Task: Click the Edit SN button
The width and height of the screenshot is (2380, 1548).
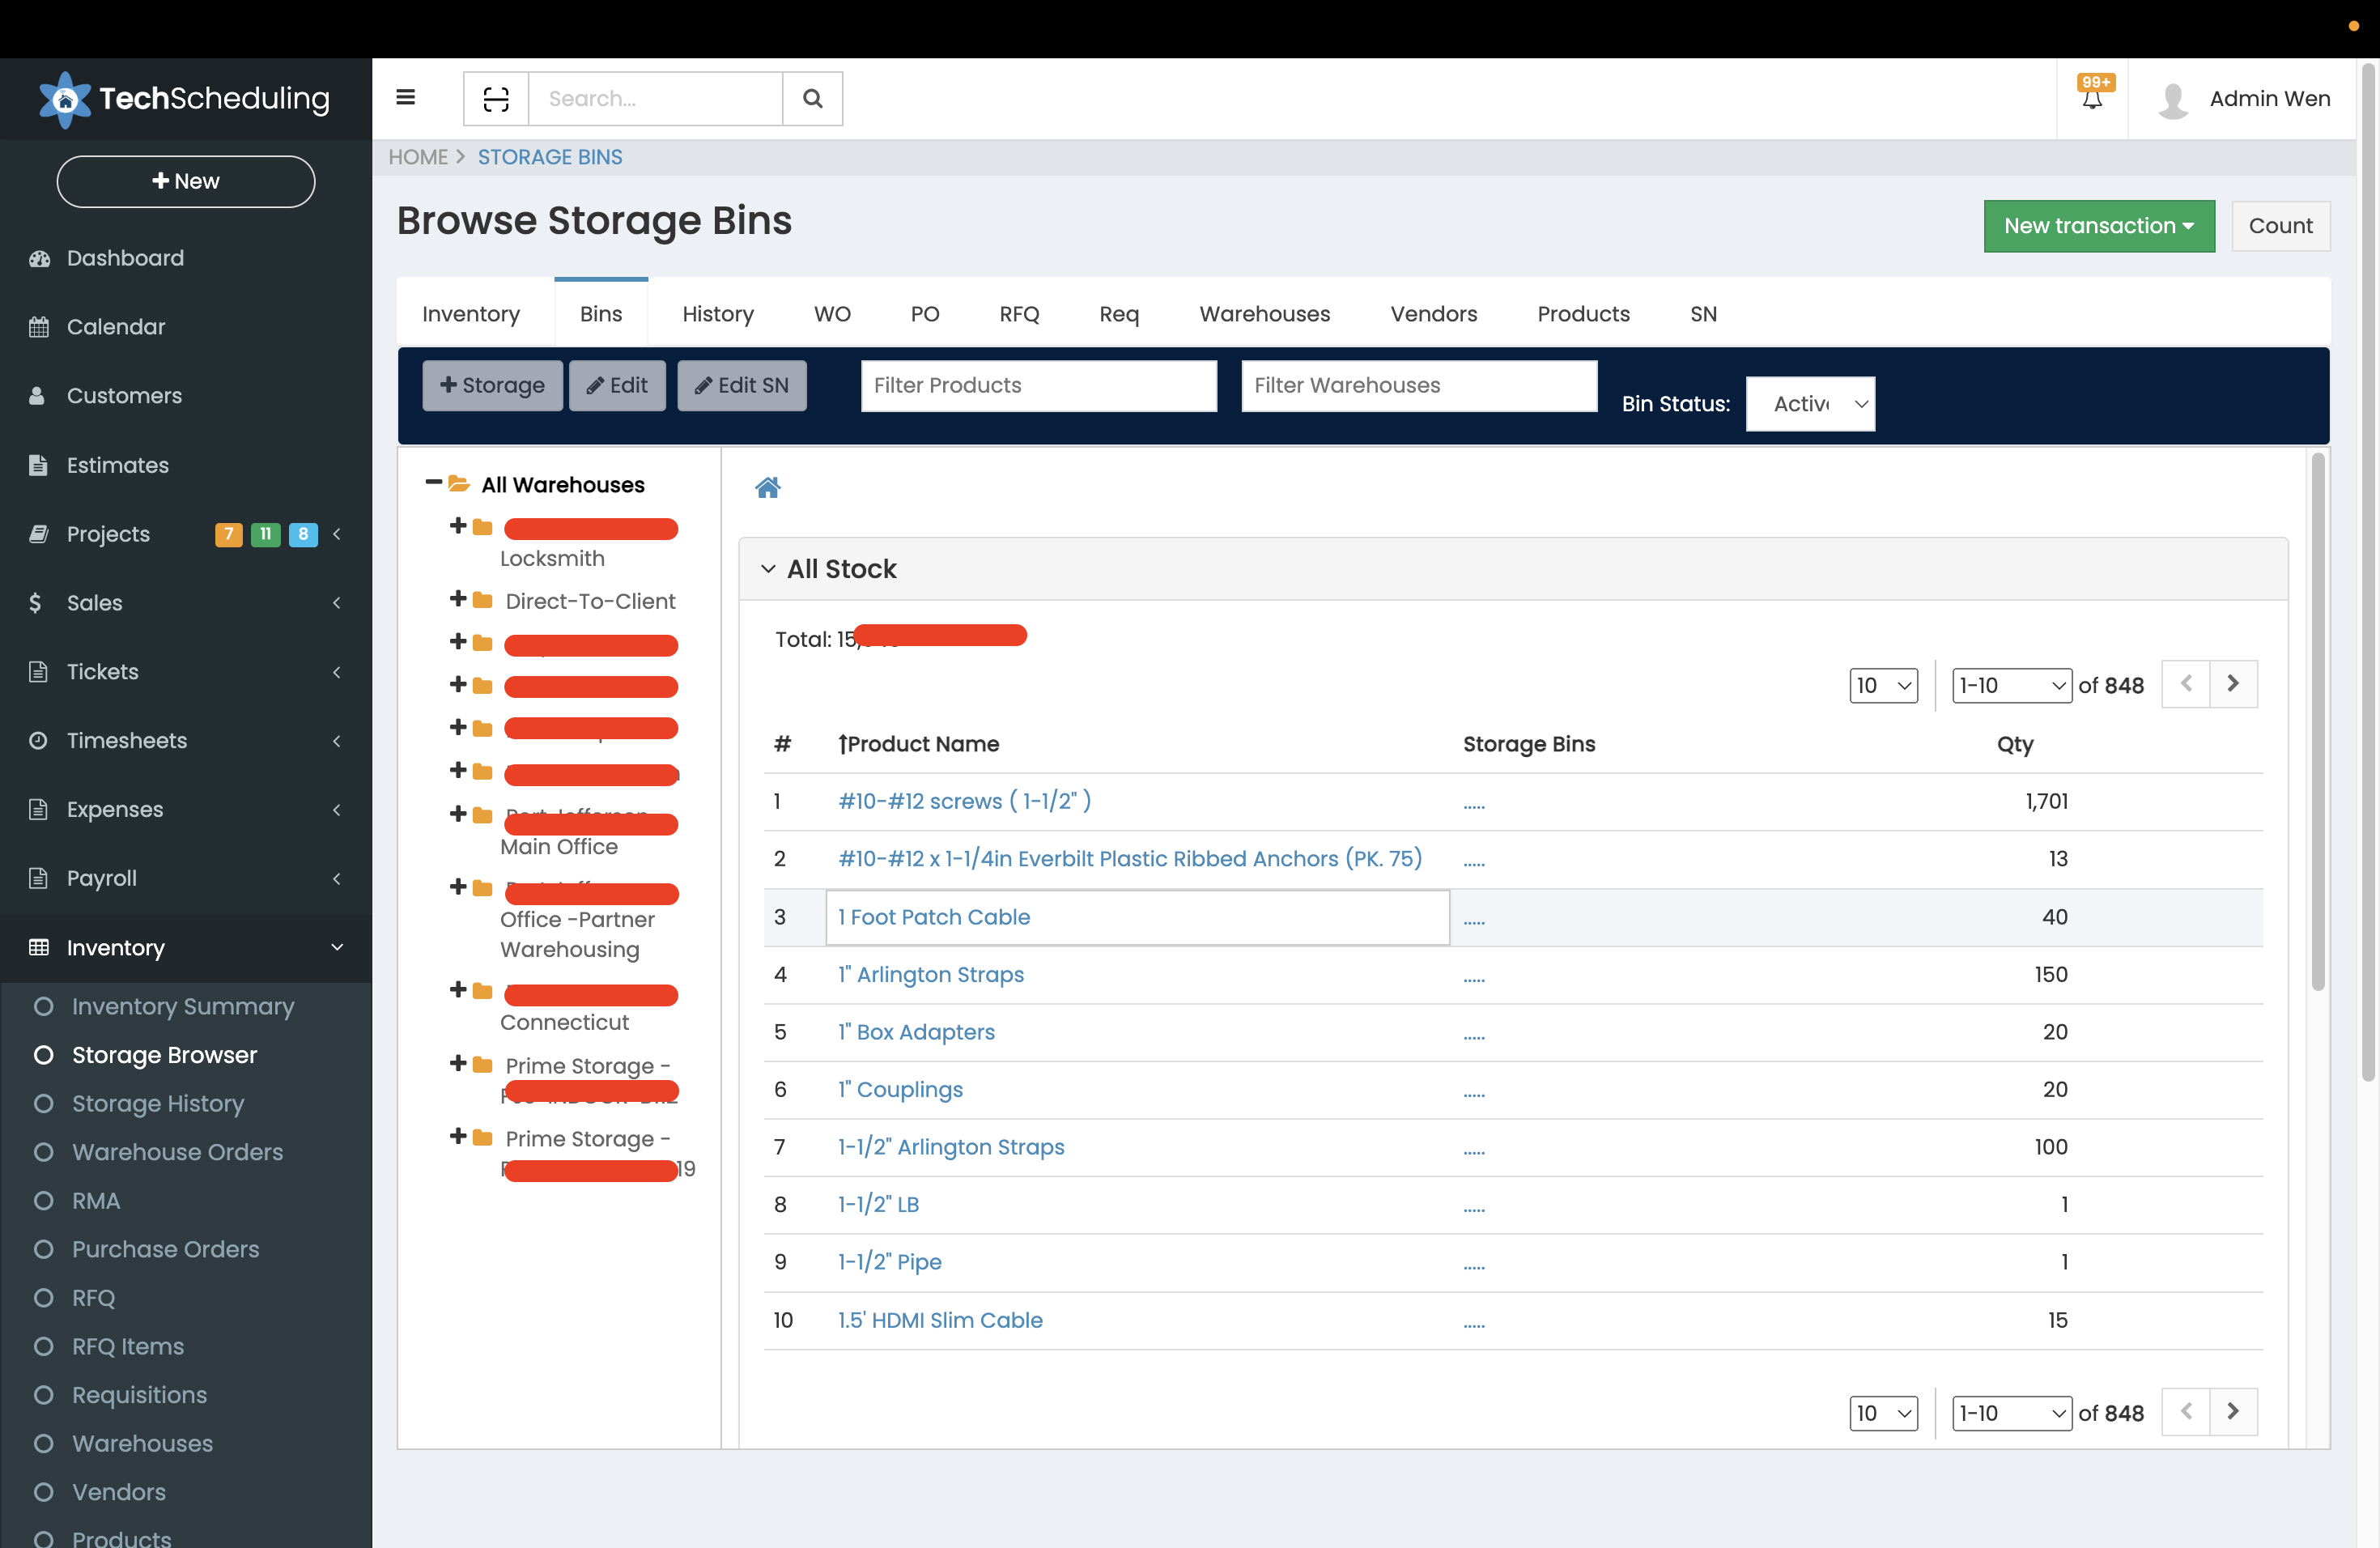Action: (x=741, y=385)
